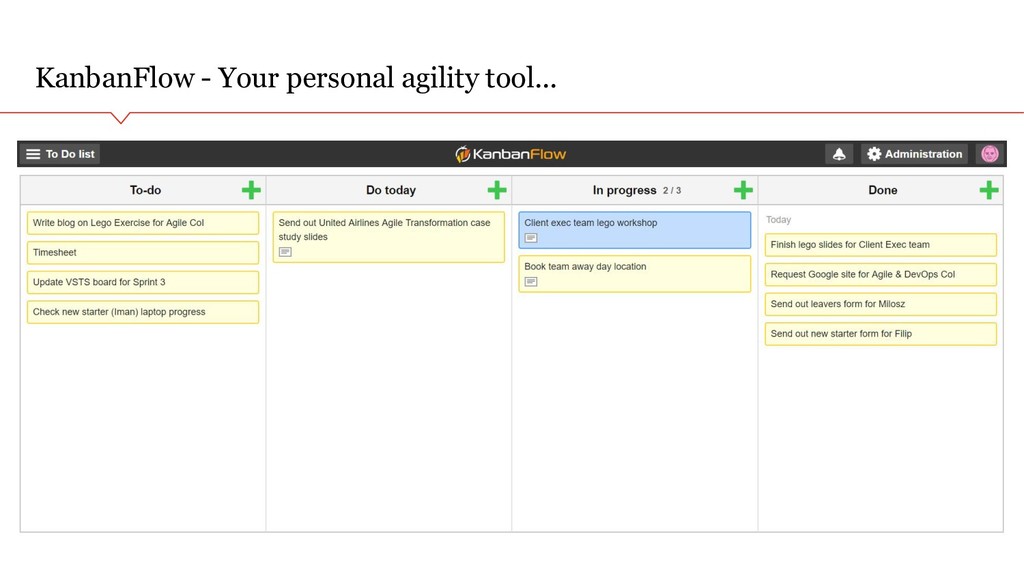The image size is (1024, 576).
Task: Open the pink user avatar menu
Action: click(990, 154)
